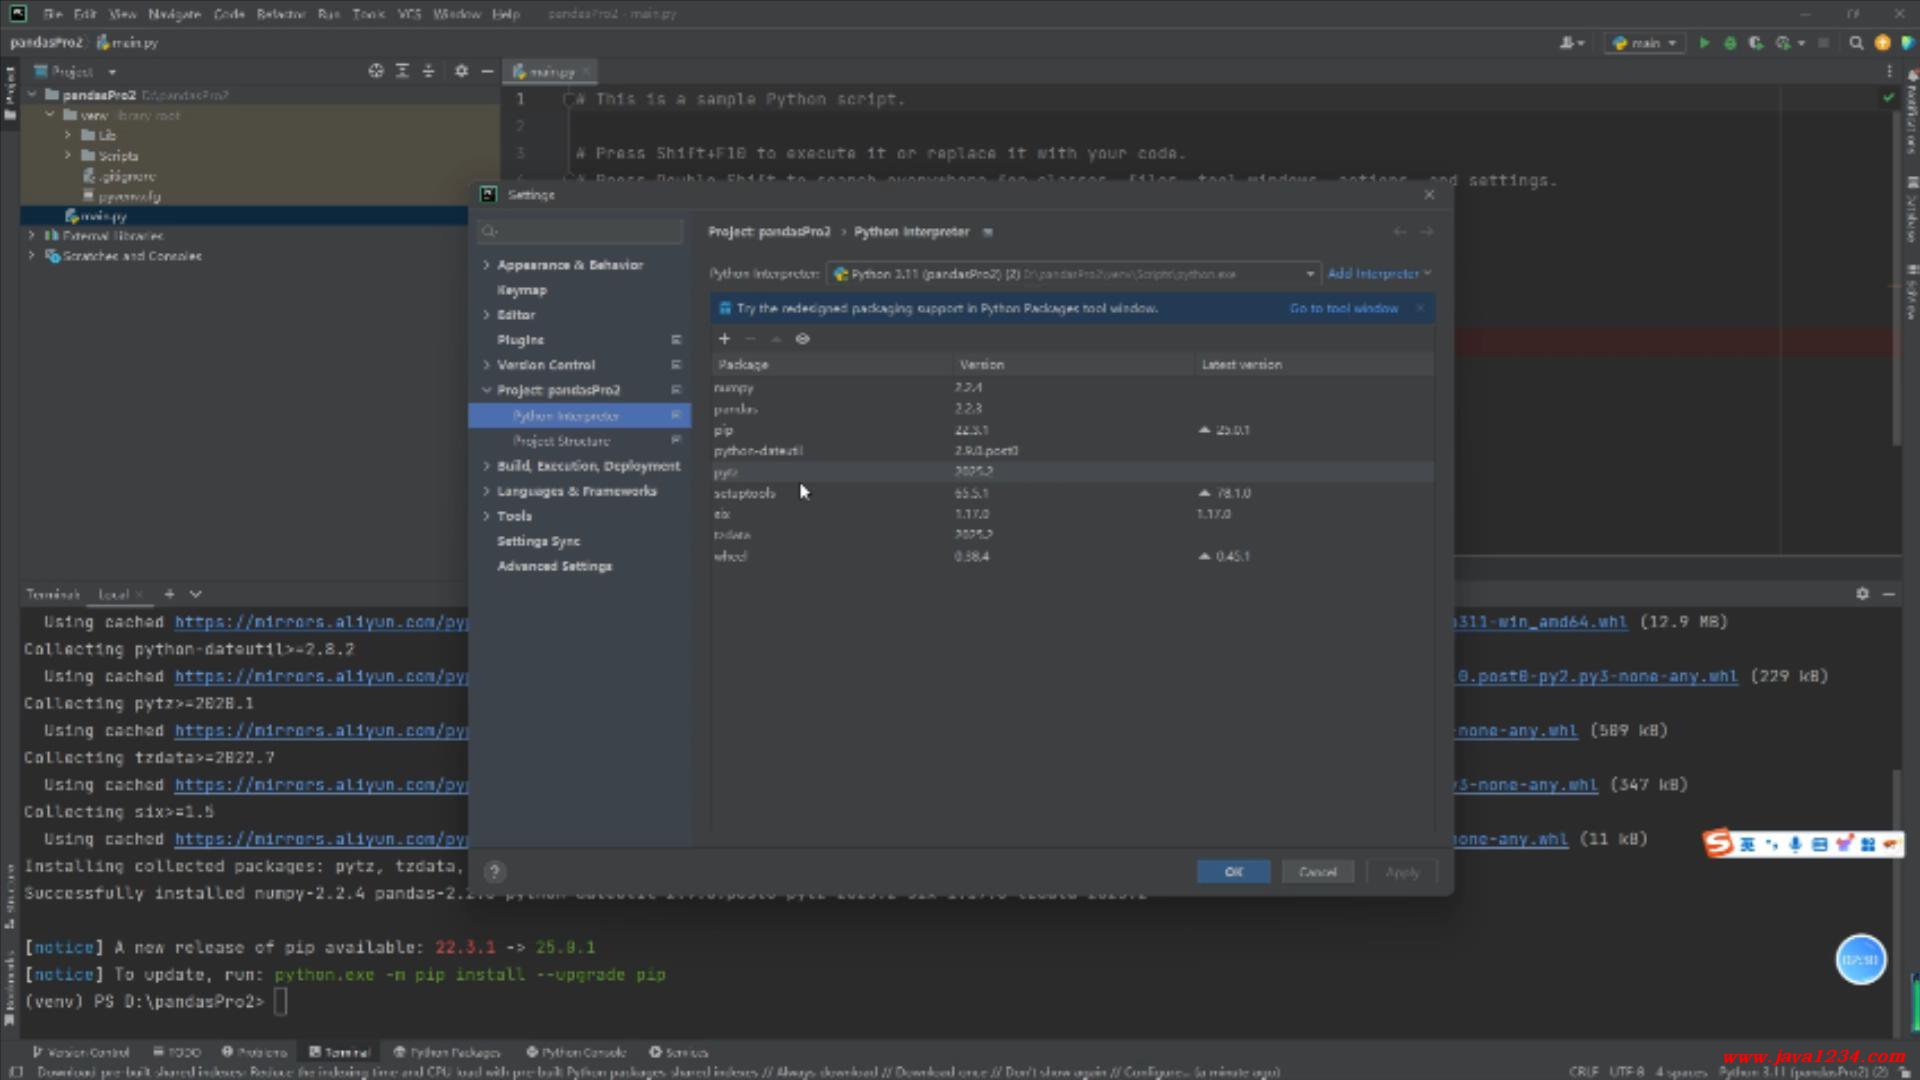Click the orange IDE update icon

[1882, 43]
